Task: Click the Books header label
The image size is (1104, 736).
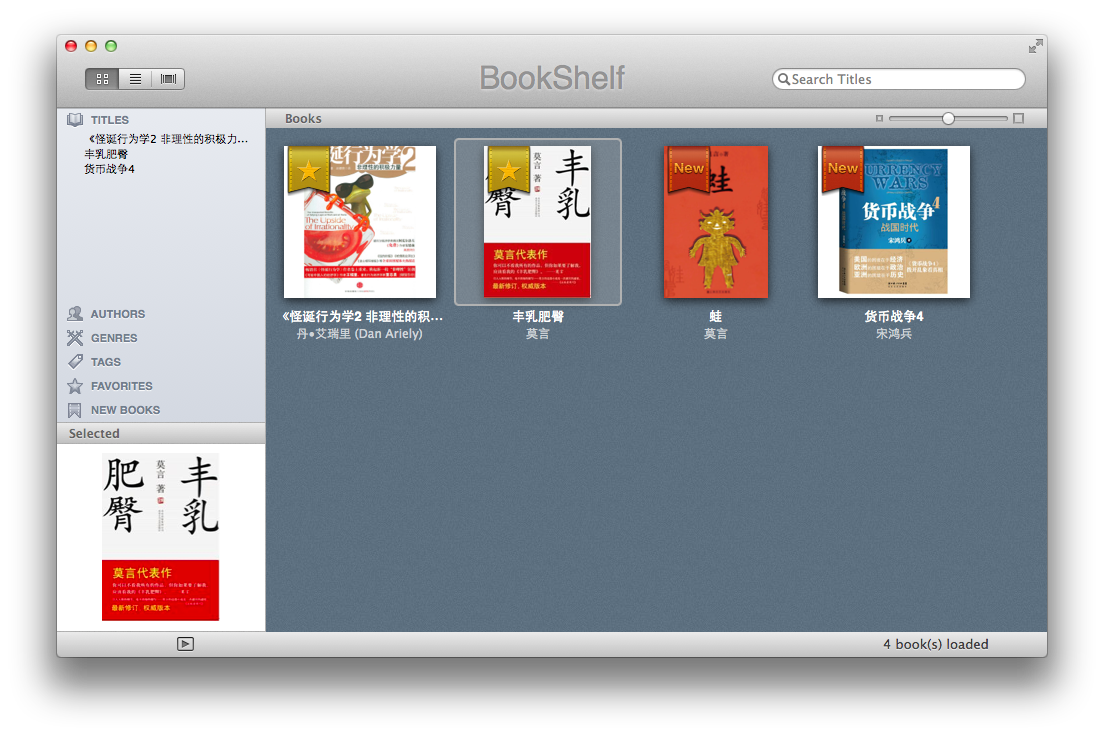Action: coord(303,118)
